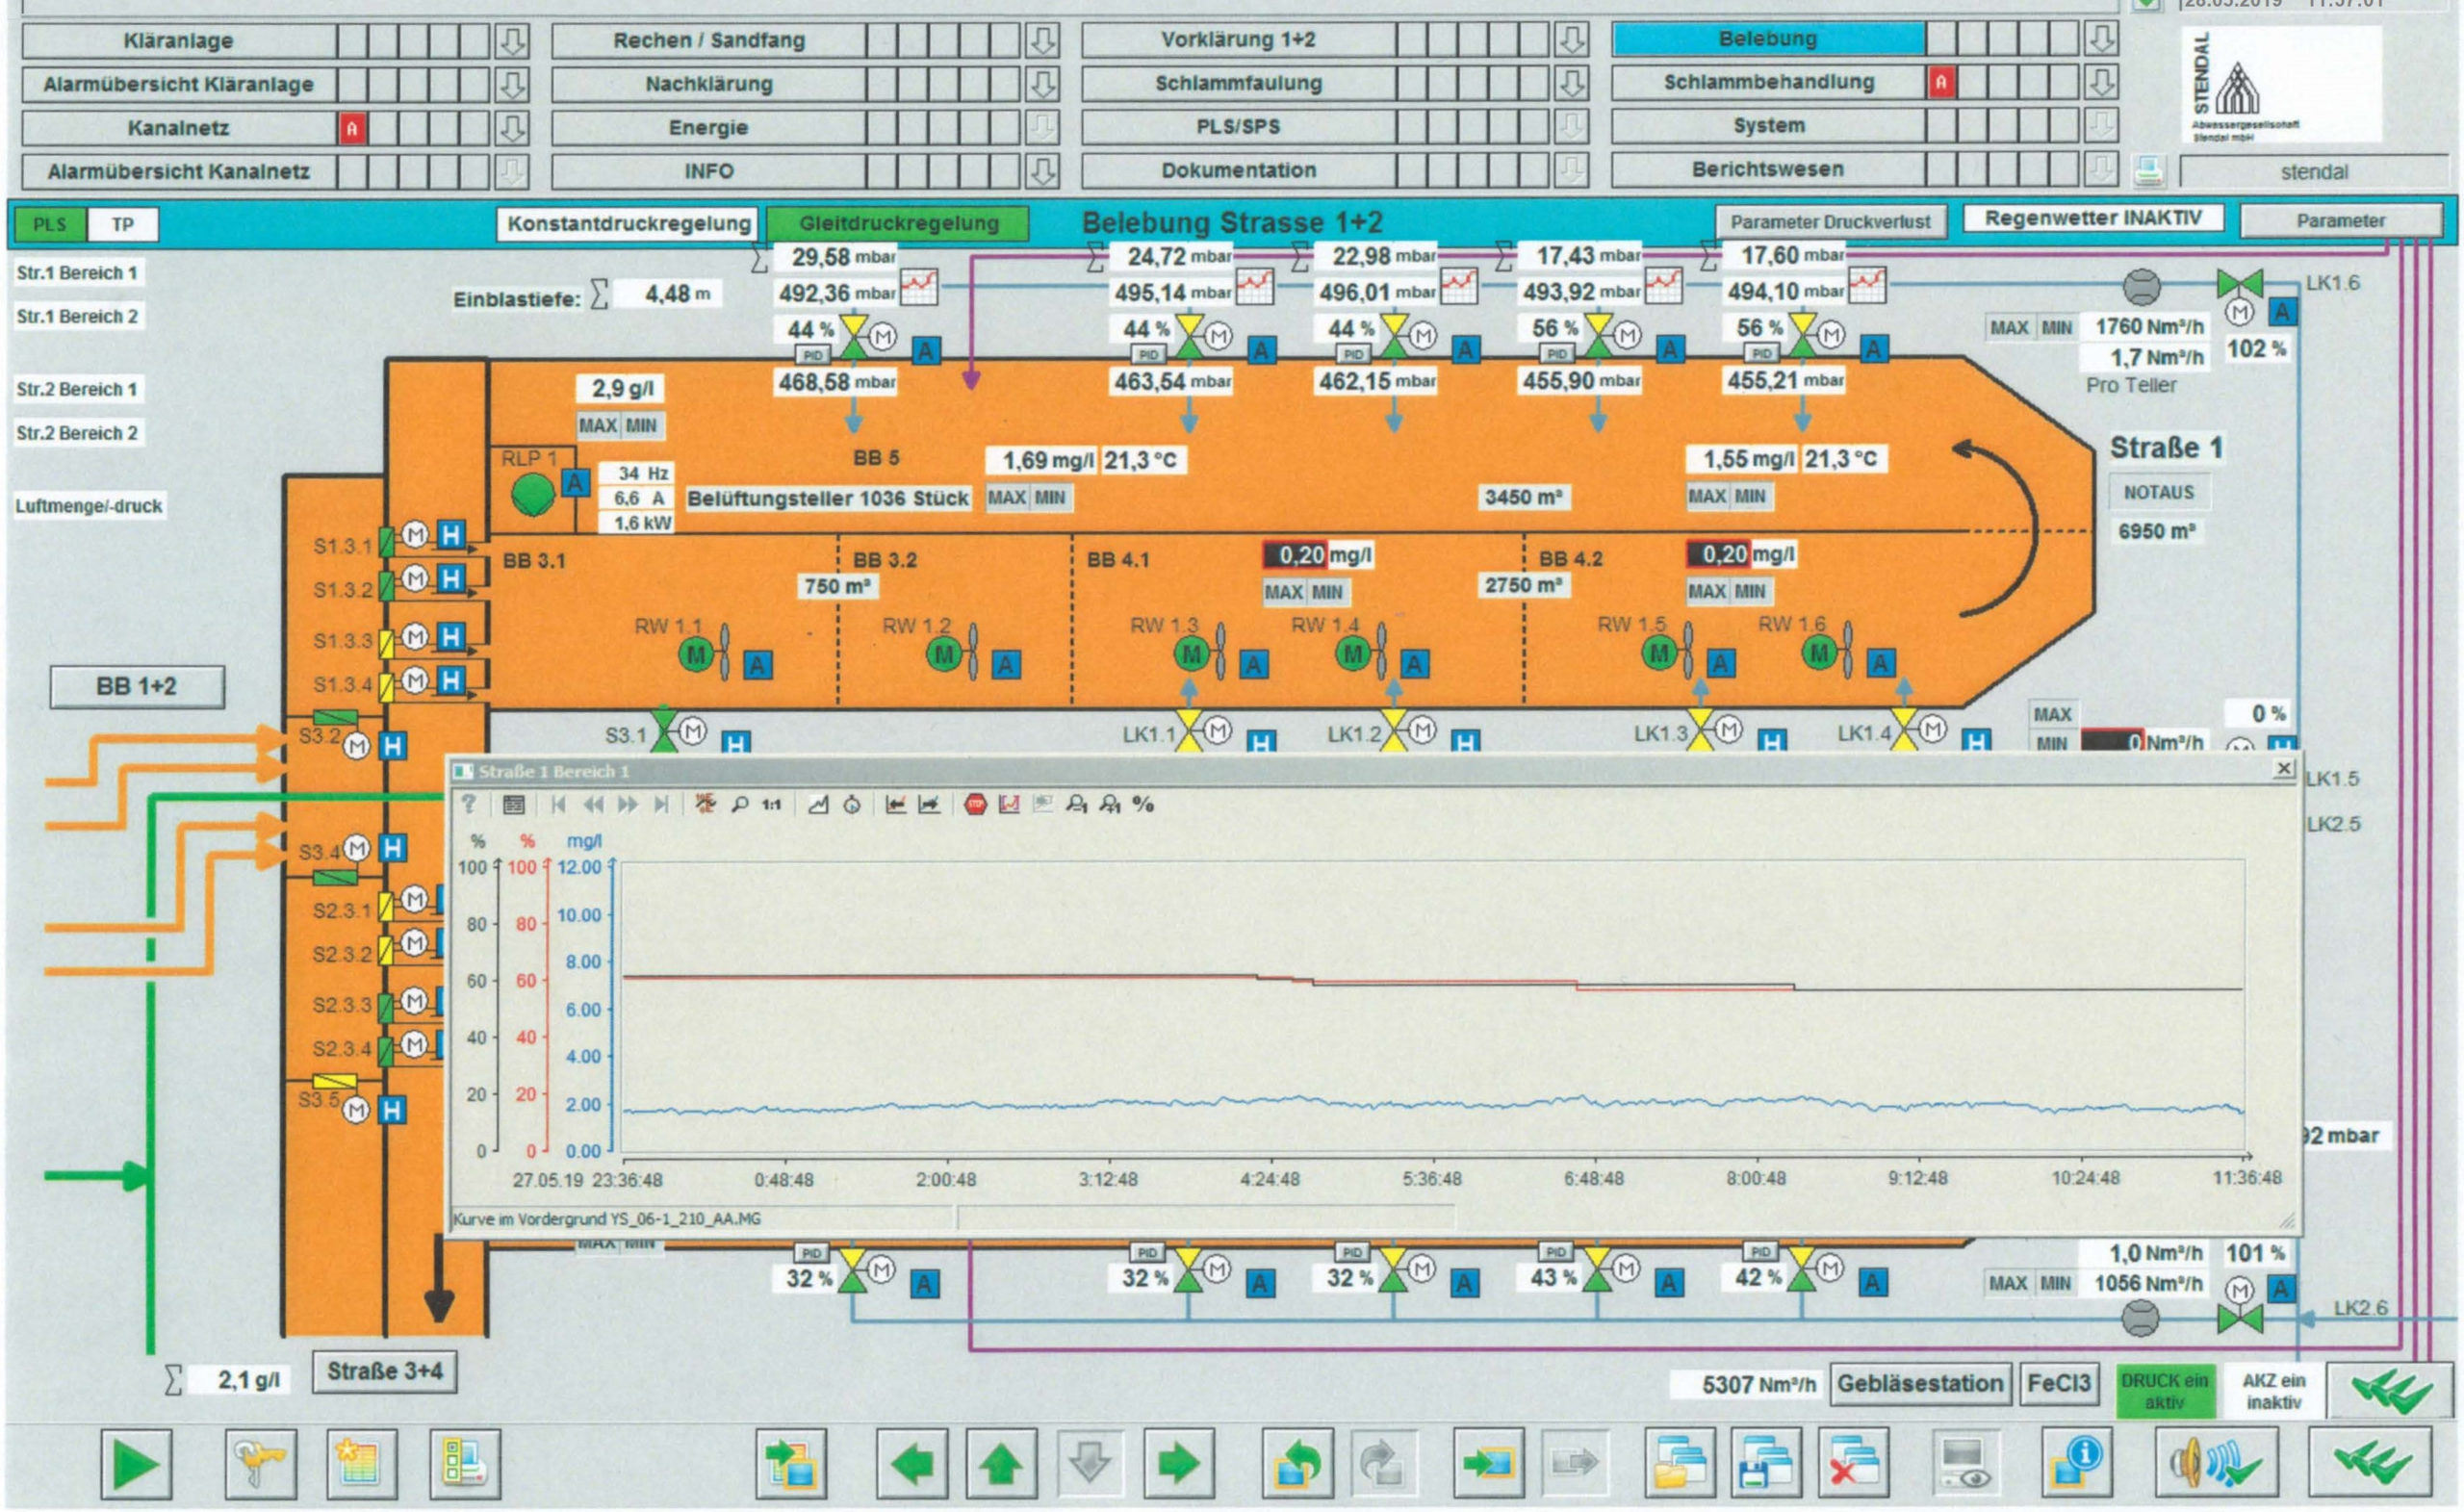Click the magnifier zoom icon in trend toolbar
The height and width of the screenshot is (1512, 2464).
pyautogui.click(x=739, y=804)
